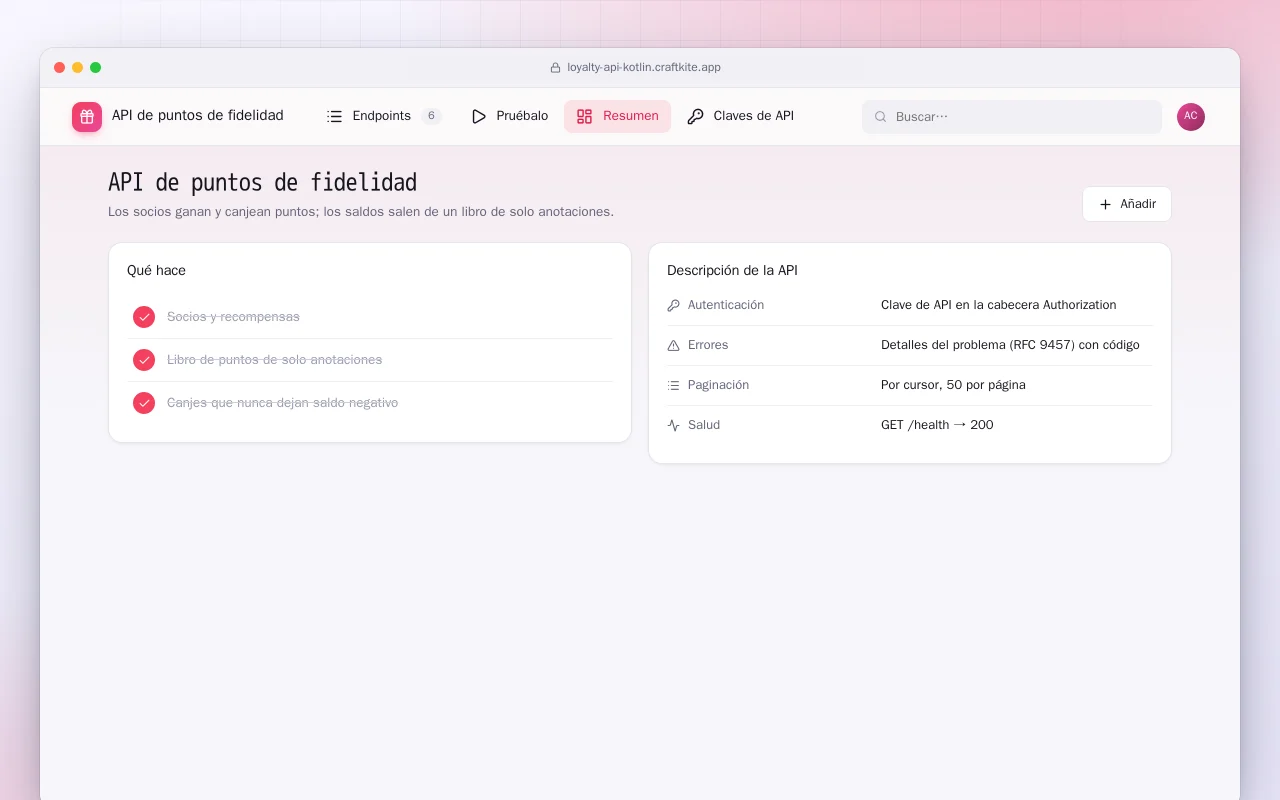Click the Endpoints count badge 6
1280x800 pixels.
point(431,116)
